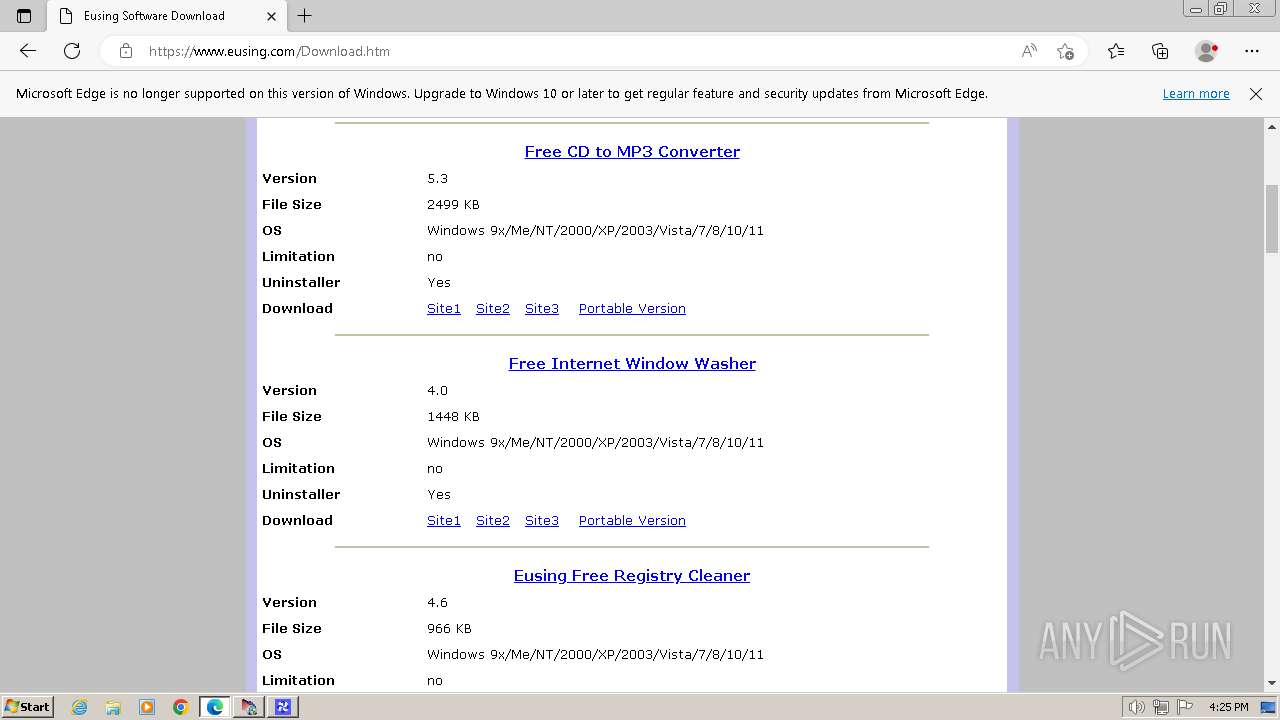Select the Eusing Software Download tab
Viewport: 1280px width, 720px height.
(x=166, y=16)
